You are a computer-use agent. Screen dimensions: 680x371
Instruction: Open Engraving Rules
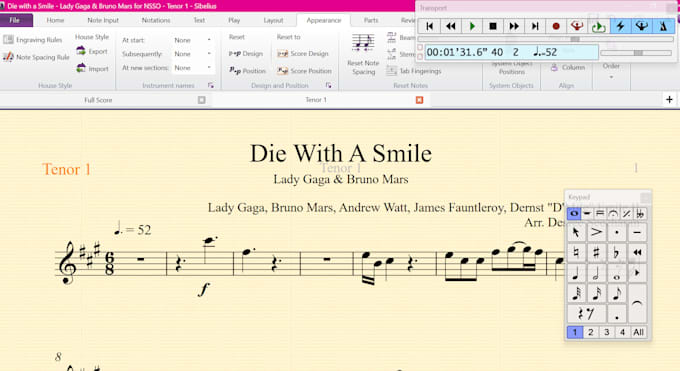pyautogui.click(x=33, y=40)
